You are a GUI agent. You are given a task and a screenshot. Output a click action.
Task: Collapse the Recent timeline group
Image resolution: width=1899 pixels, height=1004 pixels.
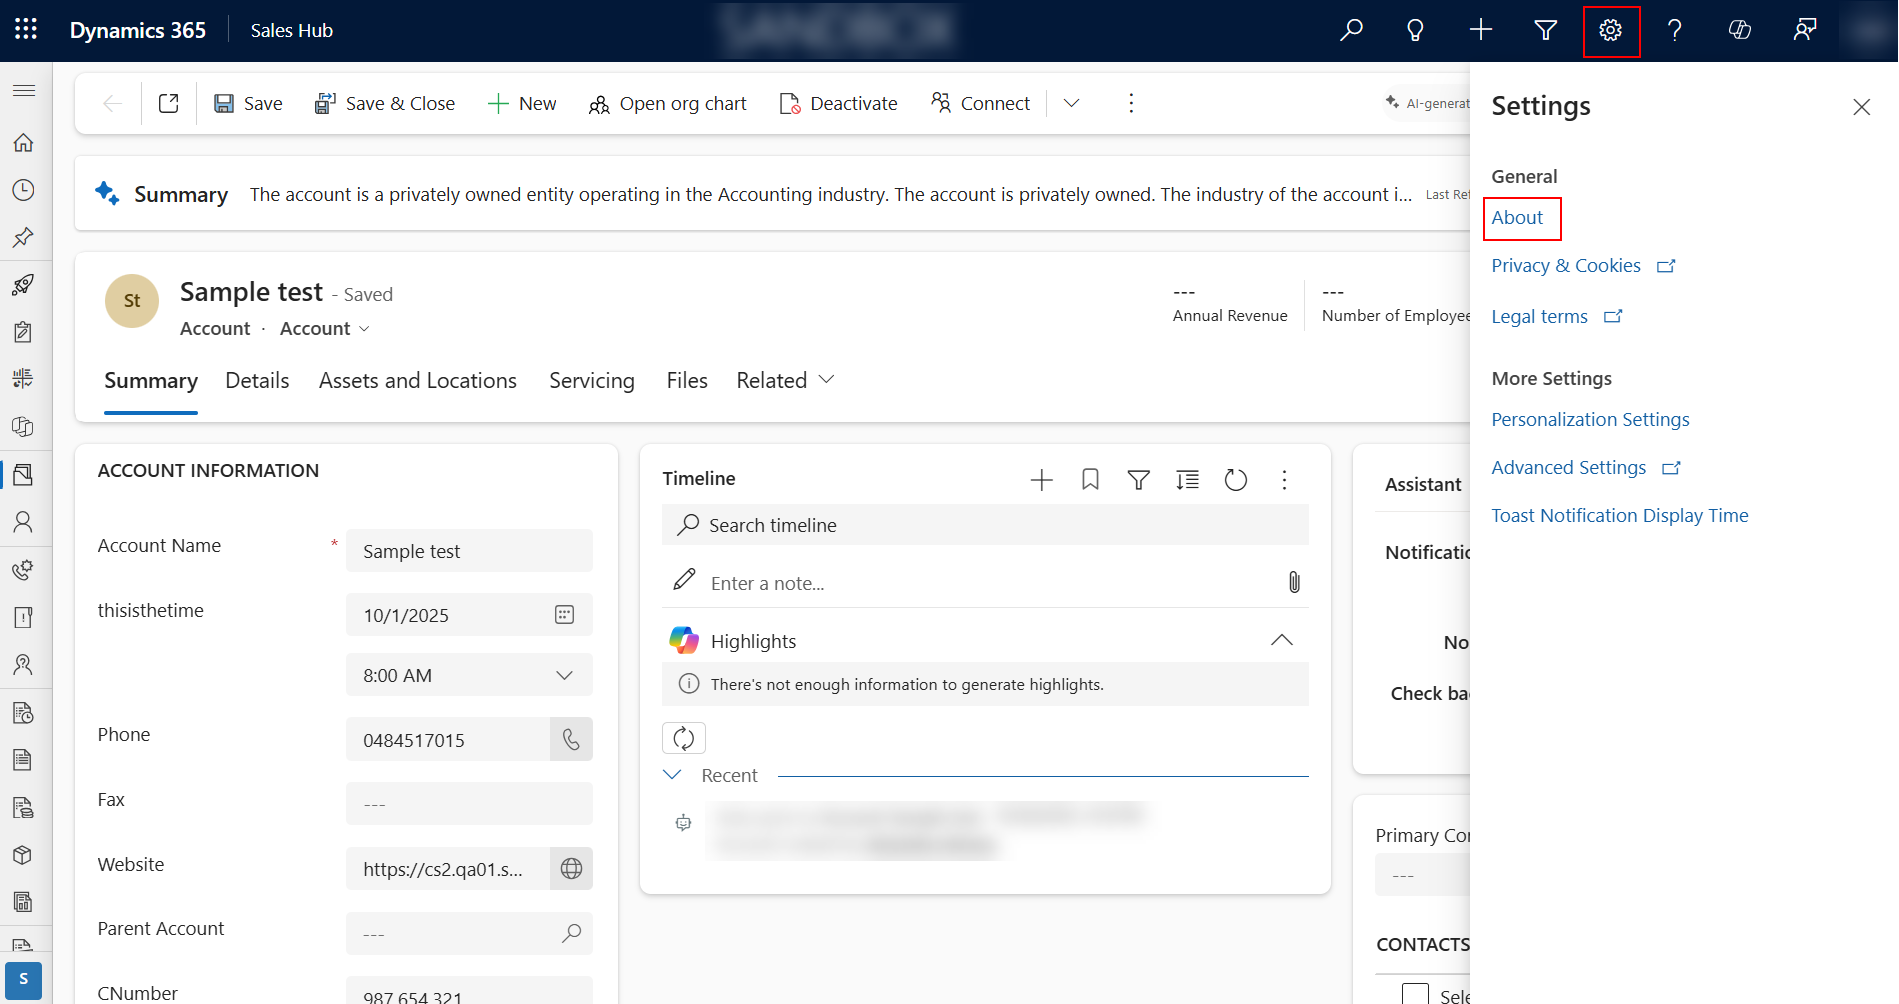coord(672,775)
